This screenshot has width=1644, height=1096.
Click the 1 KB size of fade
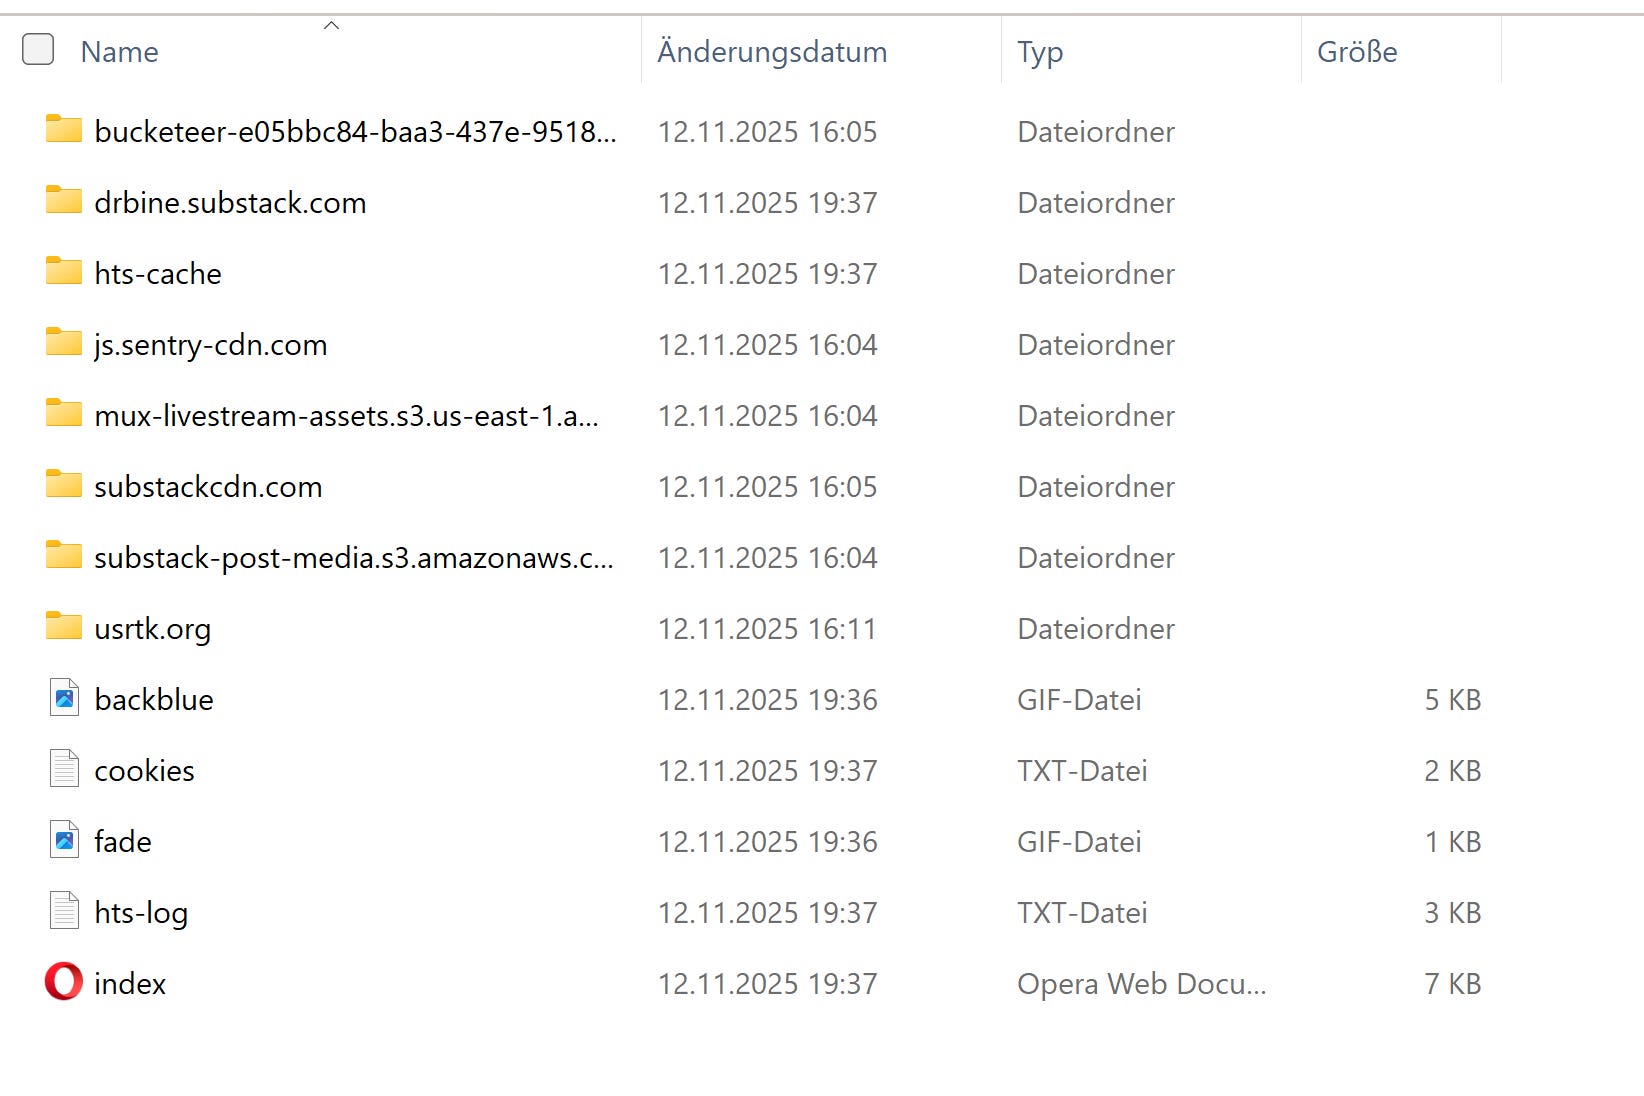tap(1453, 842)
